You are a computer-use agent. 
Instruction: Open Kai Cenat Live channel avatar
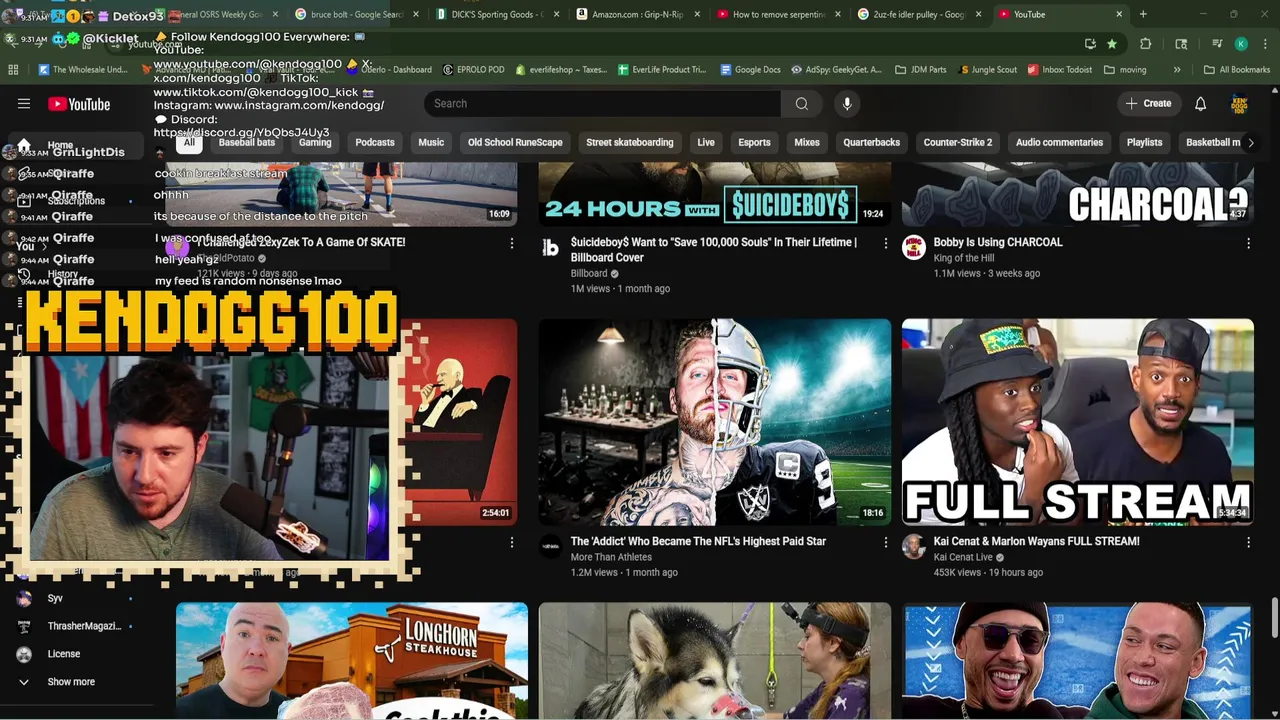tap(914, 547)
